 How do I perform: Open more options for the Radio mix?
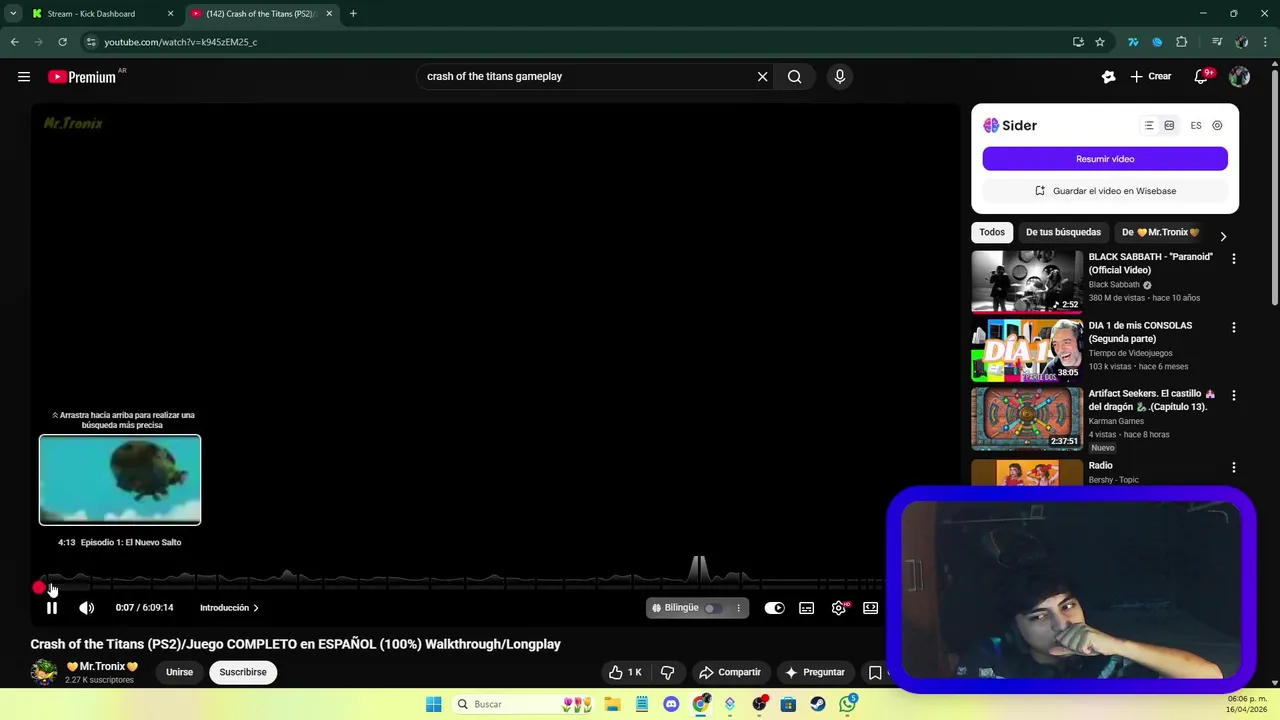1233,467
